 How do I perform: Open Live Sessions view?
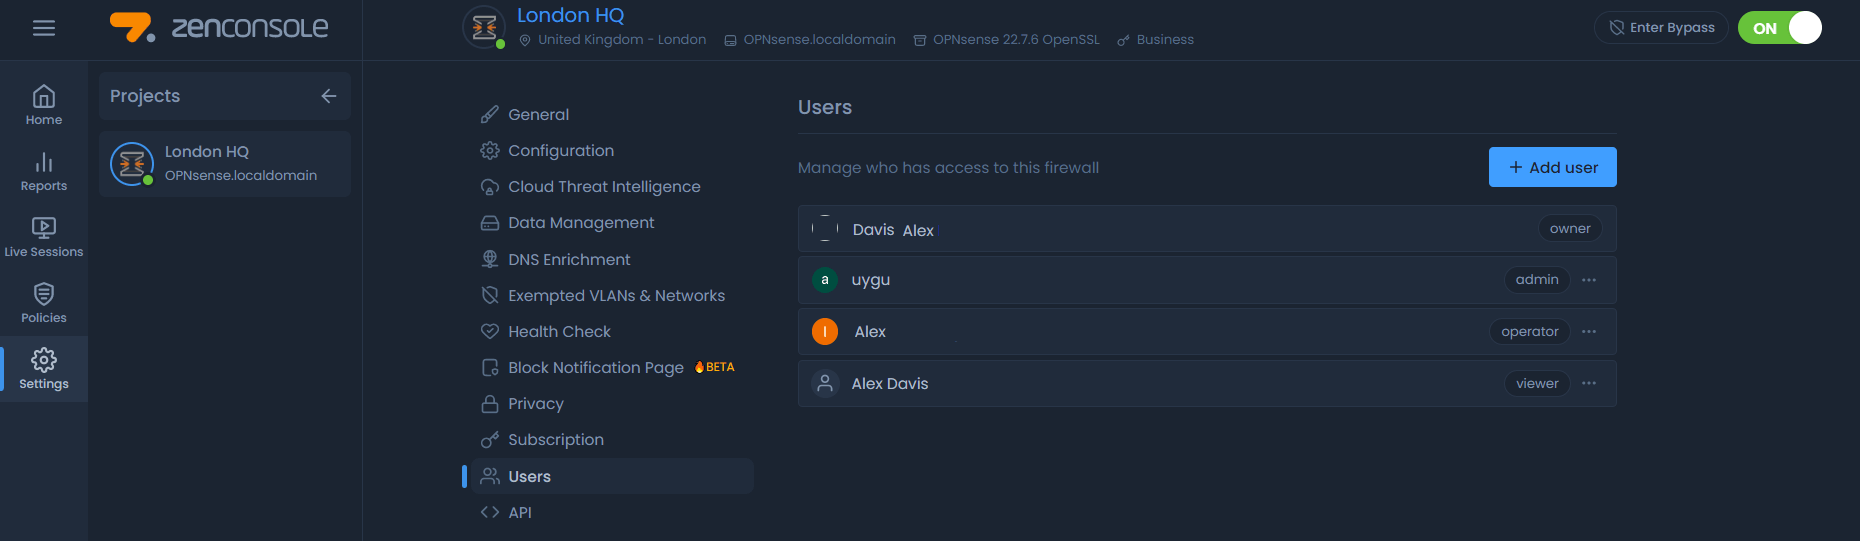[44, 237]
